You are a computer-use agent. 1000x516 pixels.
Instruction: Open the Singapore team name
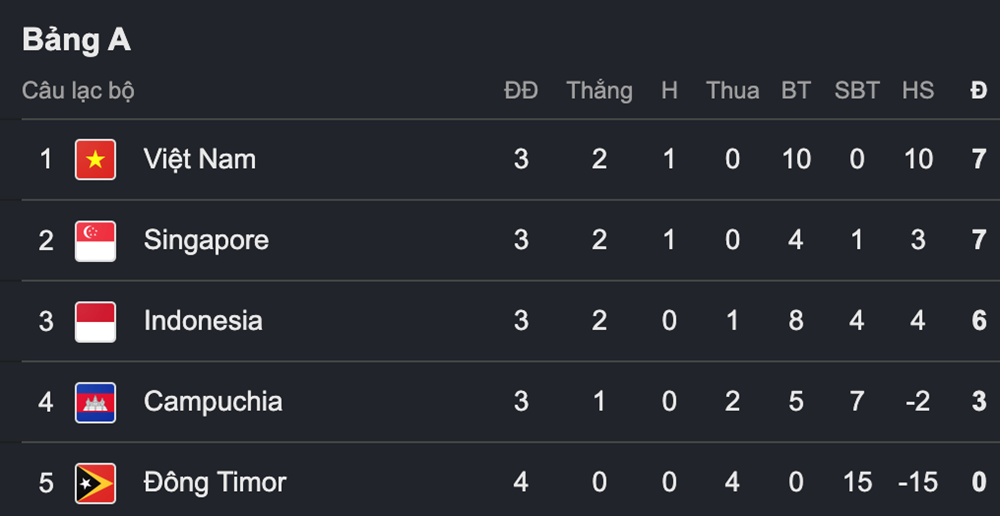(x=206, y=241)
